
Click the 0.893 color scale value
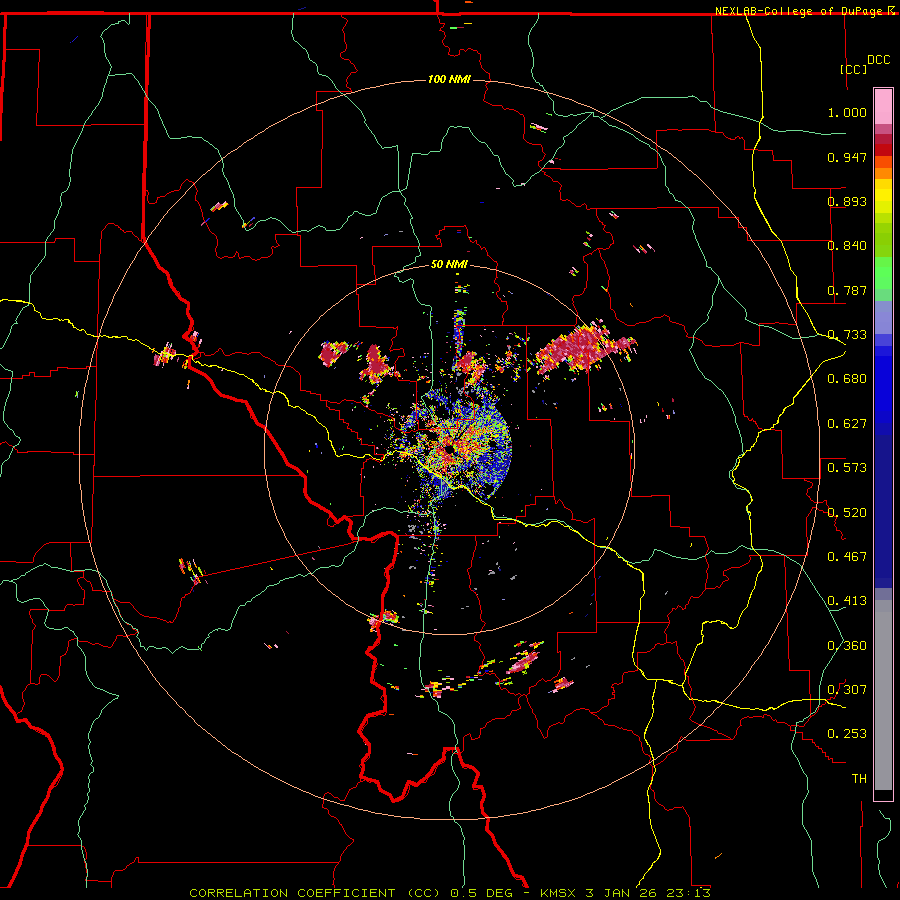tap(847, 201)
